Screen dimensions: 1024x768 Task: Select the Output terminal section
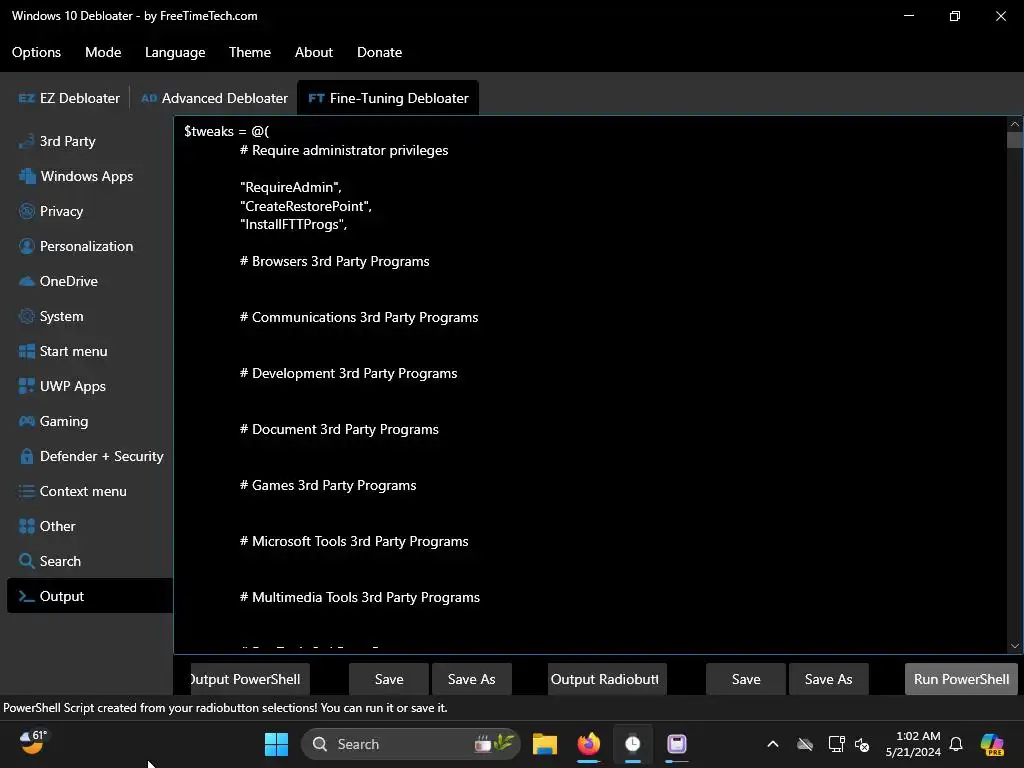89,596
